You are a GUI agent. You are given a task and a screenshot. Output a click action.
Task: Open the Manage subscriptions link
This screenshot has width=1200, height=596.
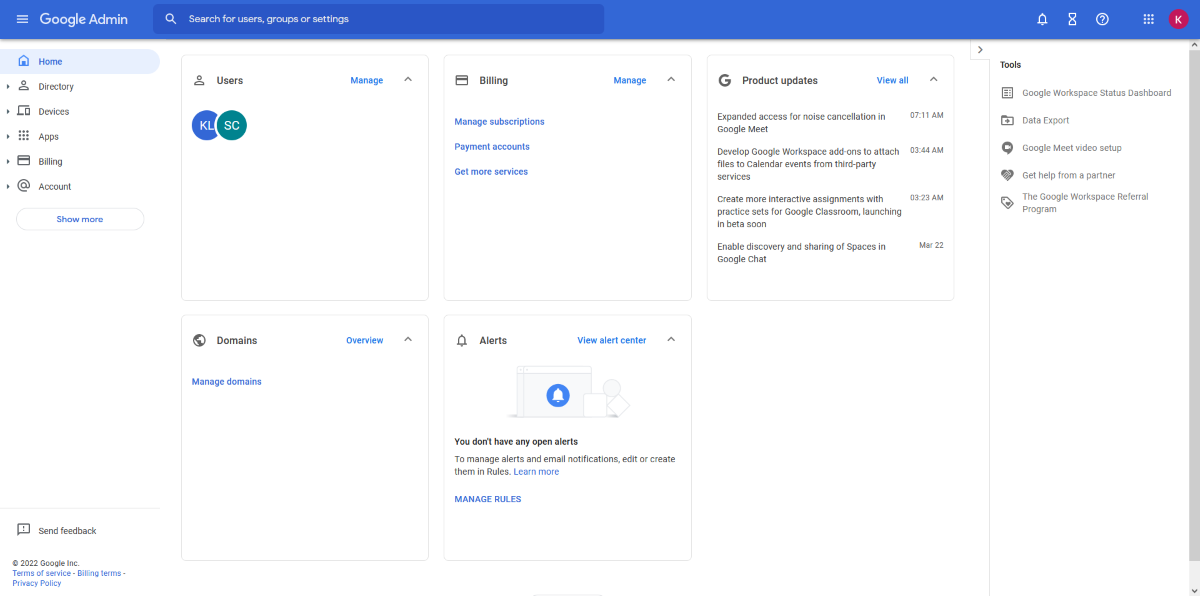(499, 121)
